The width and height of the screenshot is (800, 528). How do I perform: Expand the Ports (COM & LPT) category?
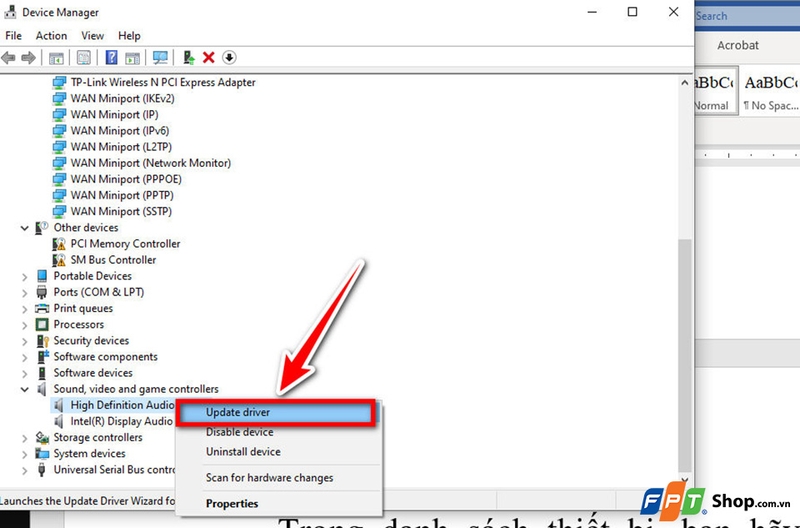[x=24, y=293]
